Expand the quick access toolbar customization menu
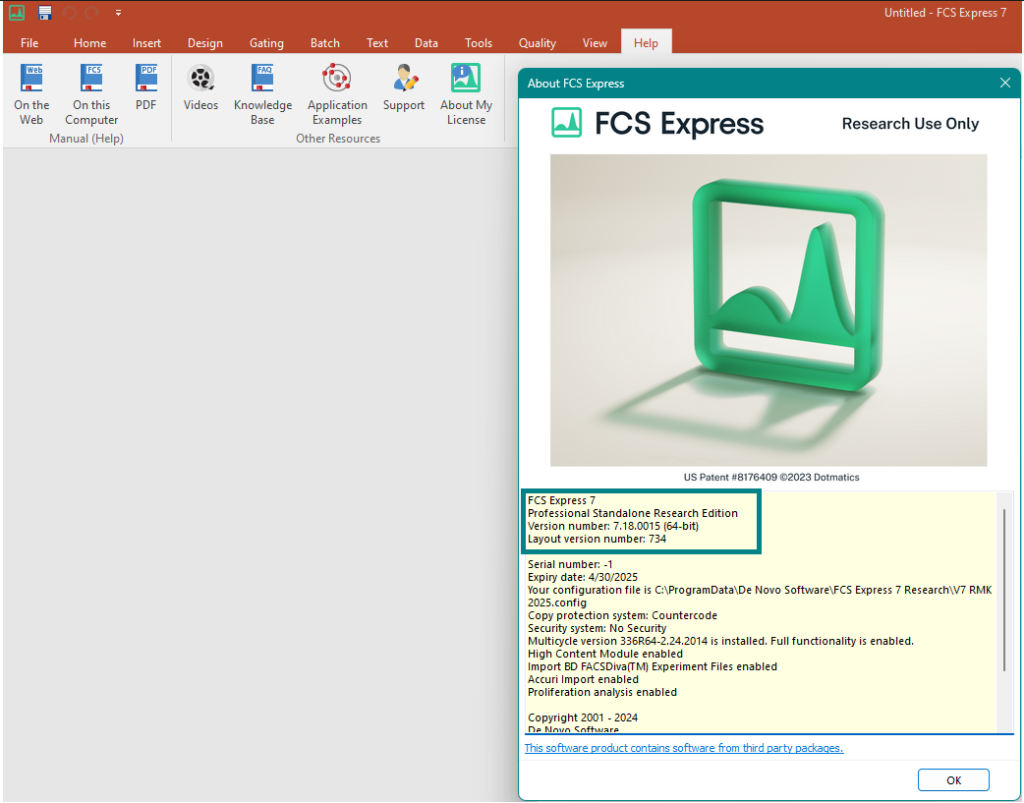Viewport: 1024px width, 803px height. tap(117, 12)
